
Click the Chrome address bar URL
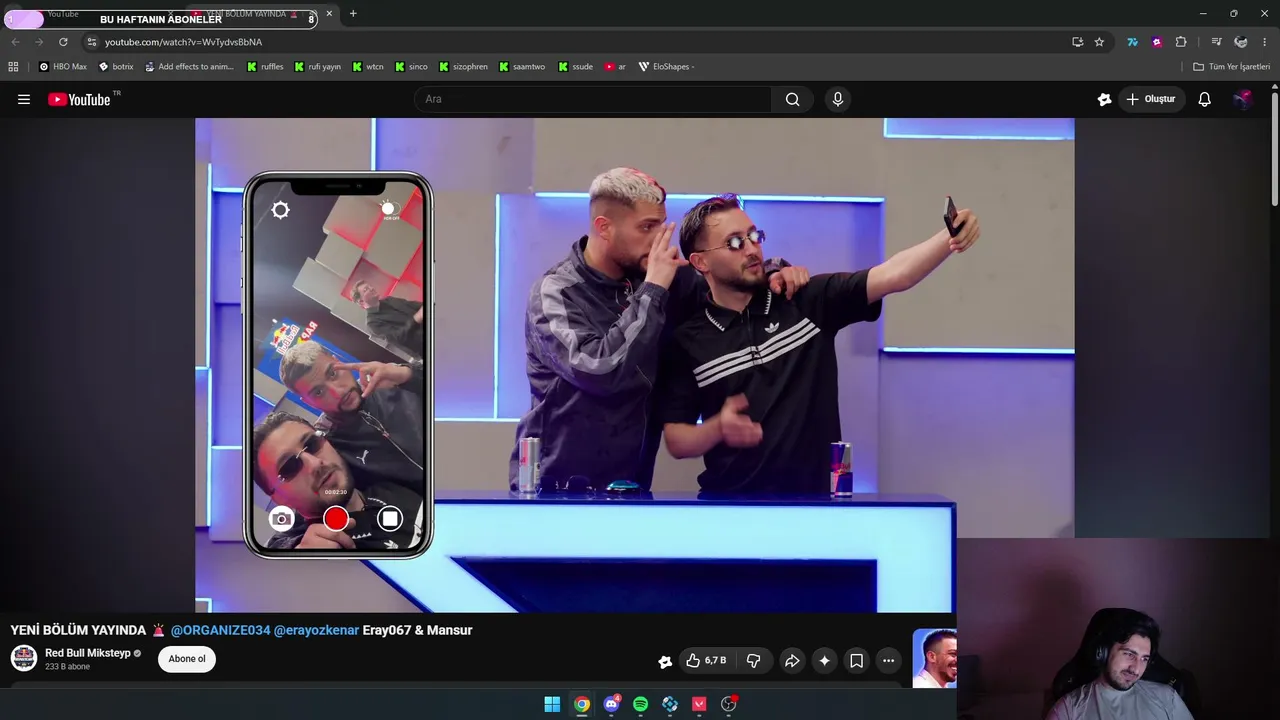pyautogui.click(x=183, y=42)
